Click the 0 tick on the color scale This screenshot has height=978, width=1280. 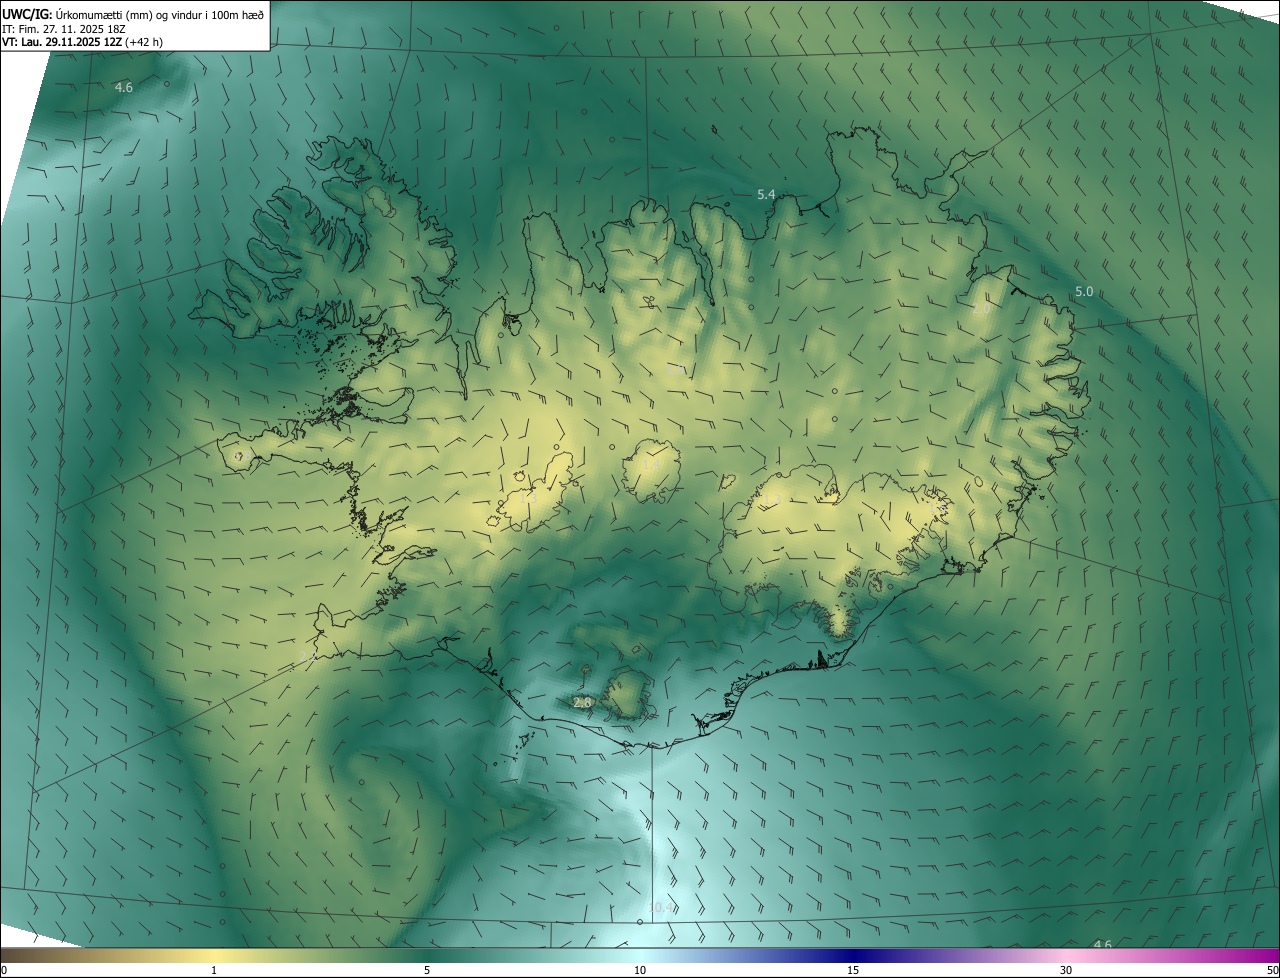(x=3, y=971)
